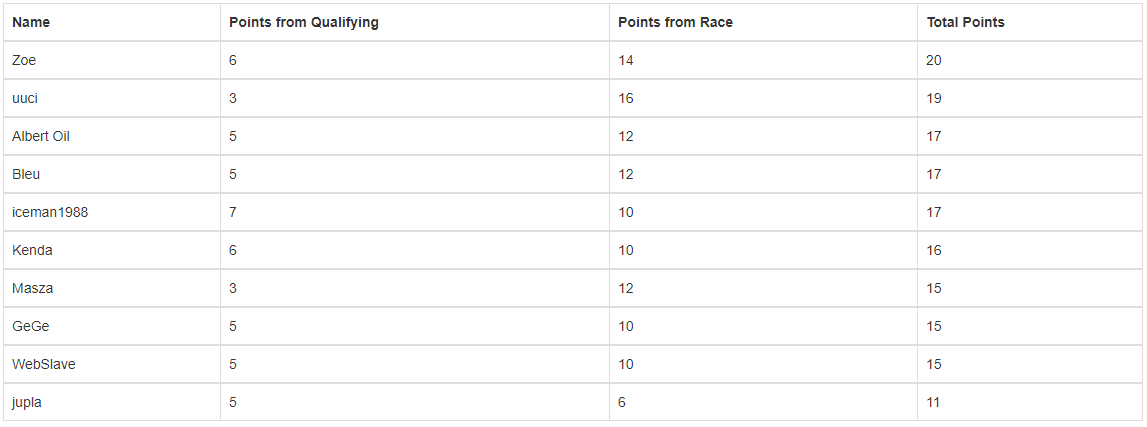Click the Bleu name cell

coord(26,174)
